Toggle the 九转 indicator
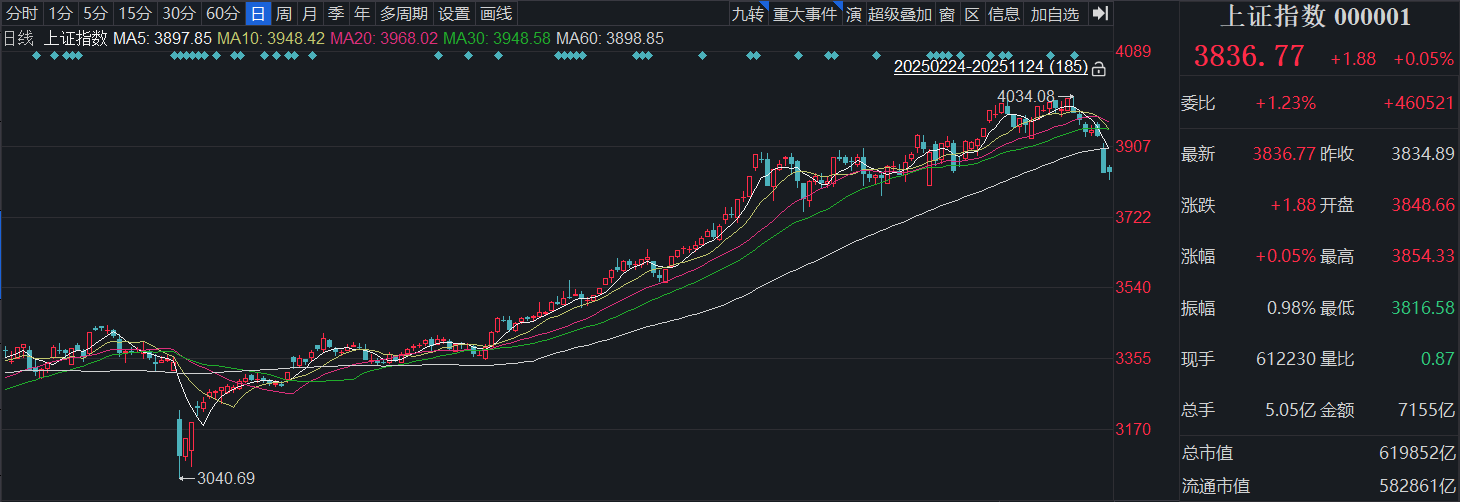This screenshot has height=502, width=1460. click(x=746, y=14)
